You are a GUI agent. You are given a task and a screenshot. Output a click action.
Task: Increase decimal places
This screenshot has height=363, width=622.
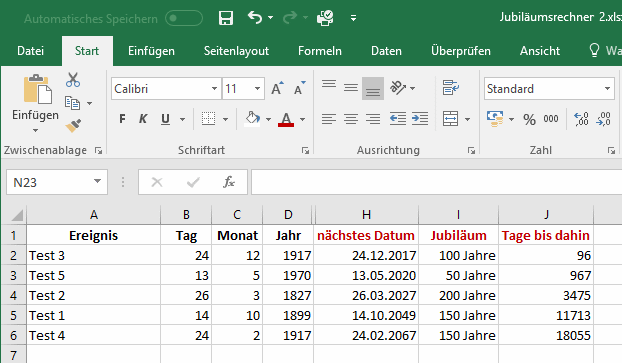[582, 119]
